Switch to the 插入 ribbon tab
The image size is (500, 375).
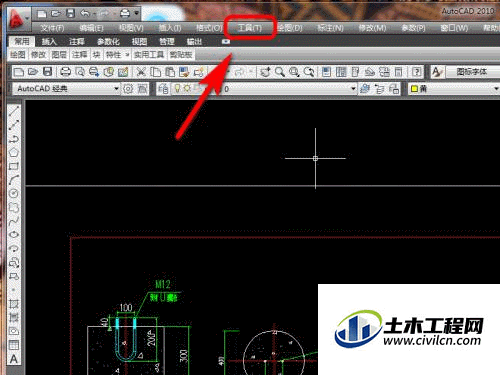pos(49,41)
